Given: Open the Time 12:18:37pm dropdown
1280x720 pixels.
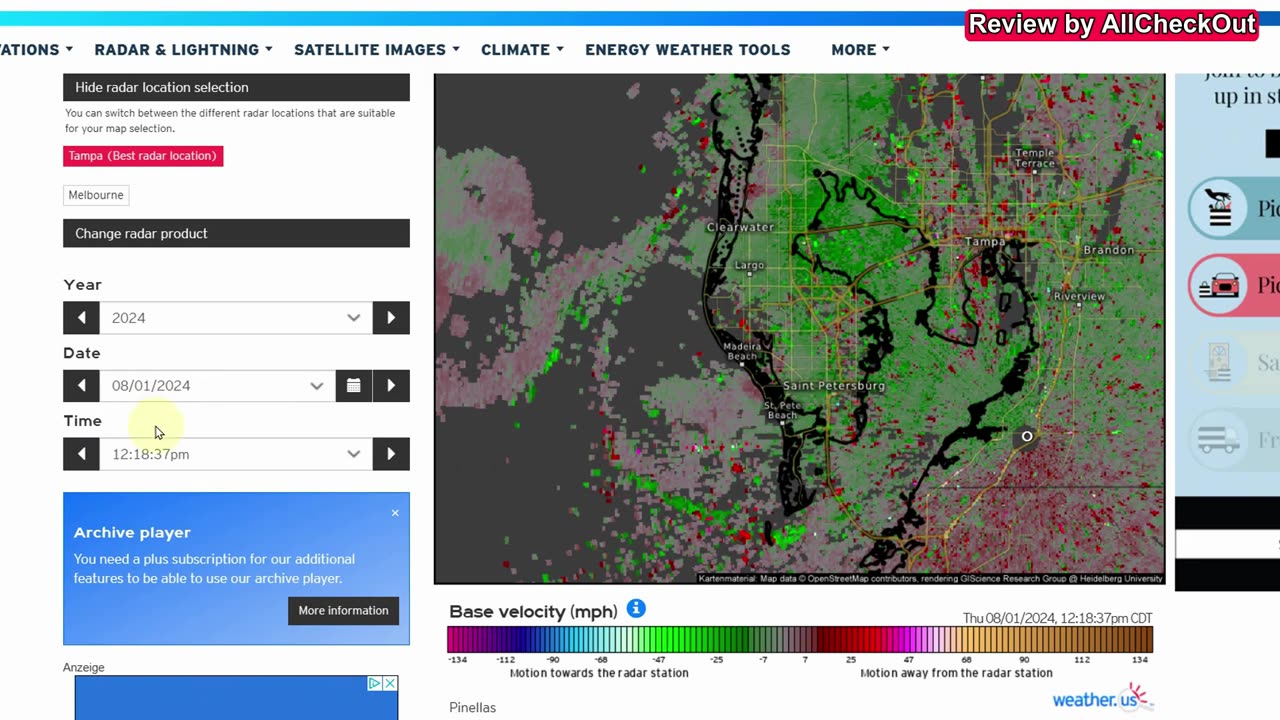Looking at the screenshot, I should (x=236, y=454).
